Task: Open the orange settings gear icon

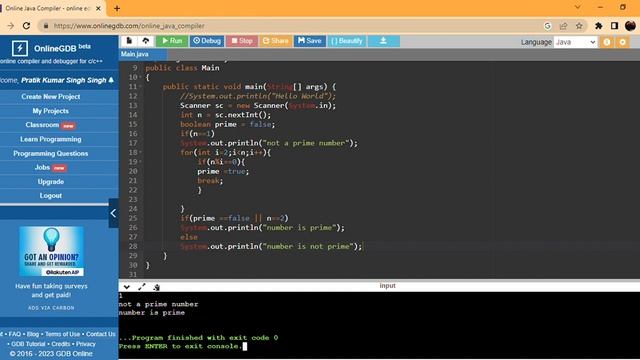Action: pos(622,42)
